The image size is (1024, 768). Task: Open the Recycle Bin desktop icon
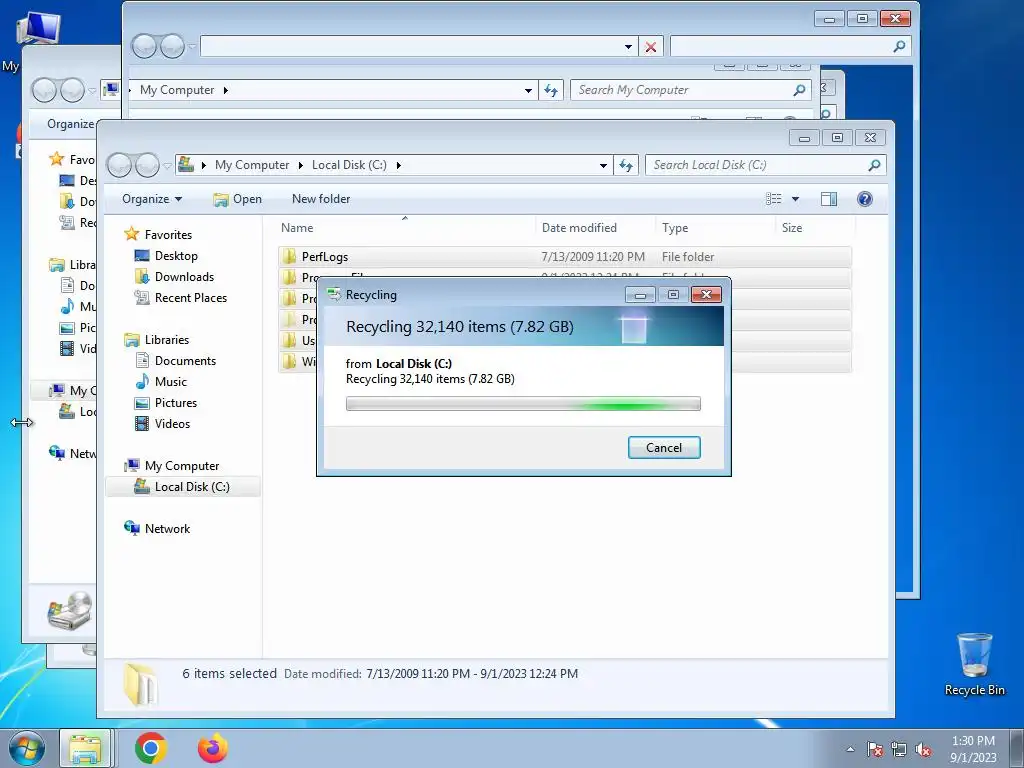click(x=974, y=664)
